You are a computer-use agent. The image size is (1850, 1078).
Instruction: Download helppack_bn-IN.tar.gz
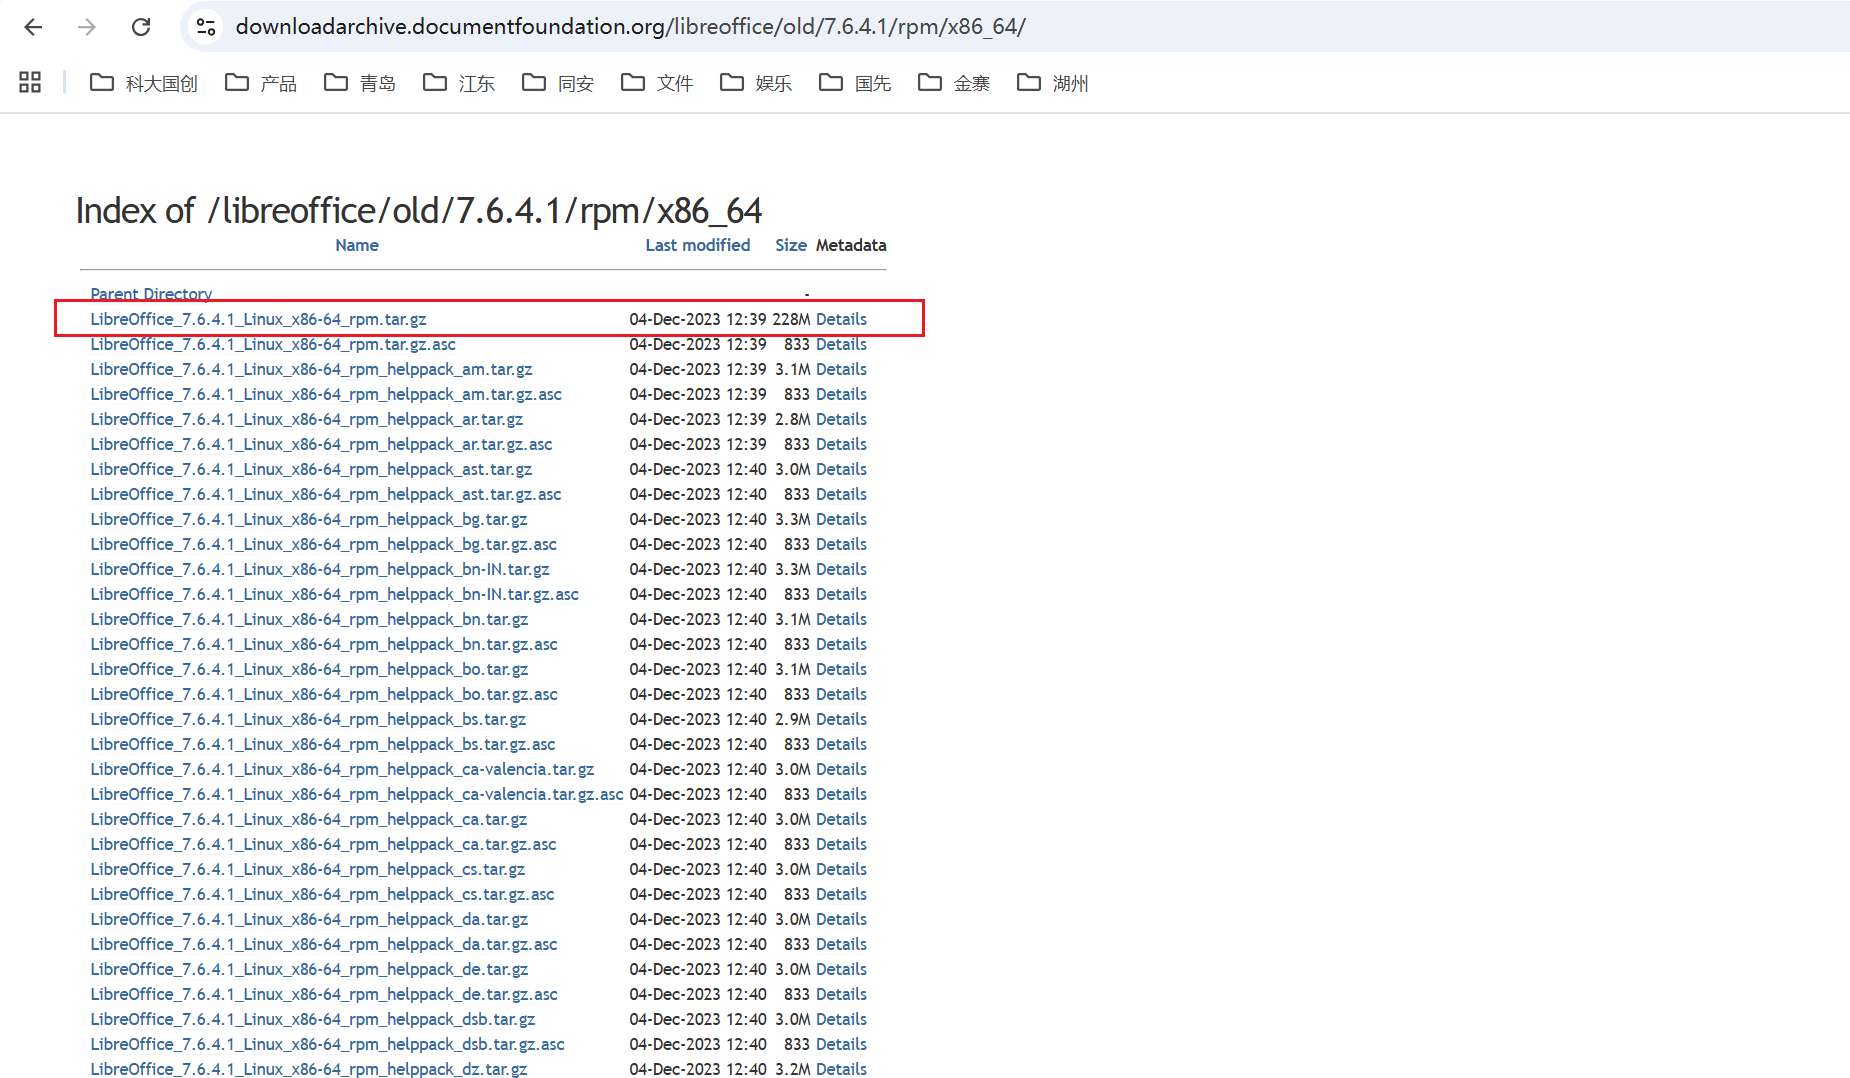(x=320, y=569)
